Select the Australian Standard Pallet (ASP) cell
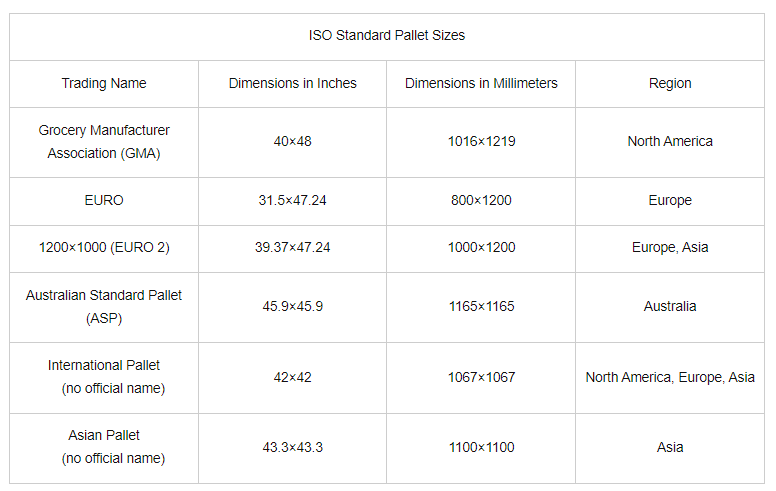 [104, 306]
